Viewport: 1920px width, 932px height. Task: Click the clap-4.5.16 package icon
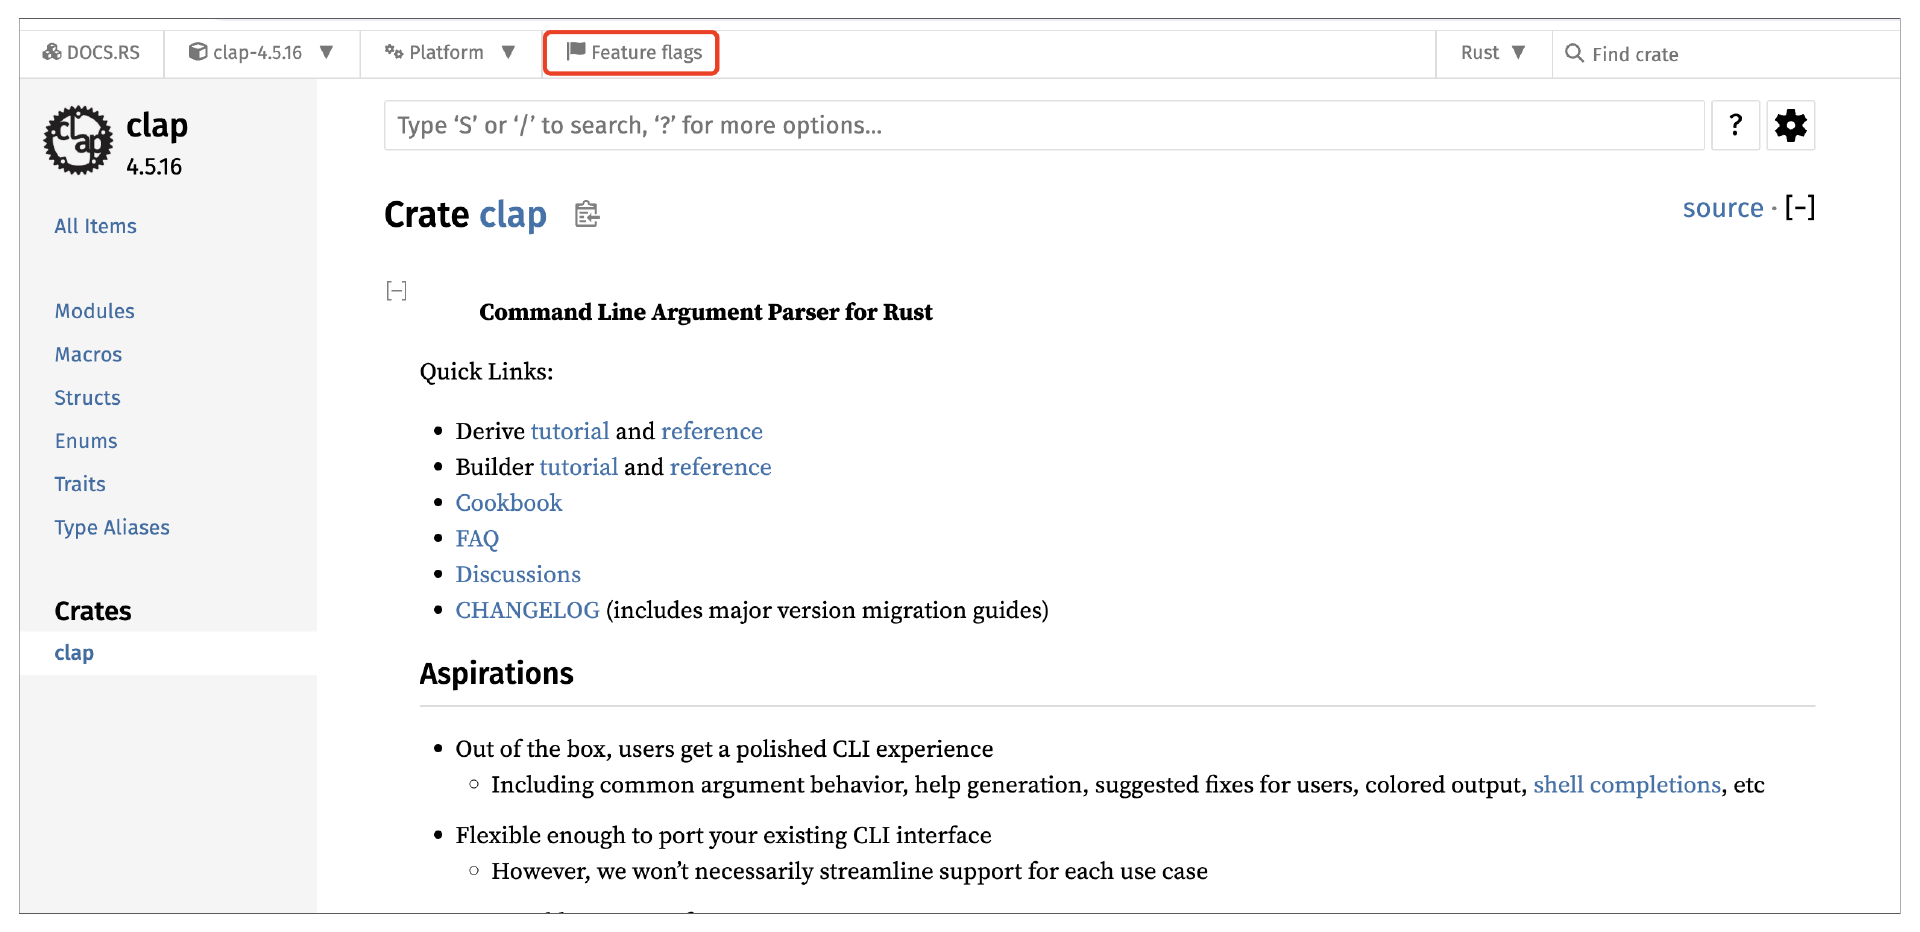tap(198, 52)
